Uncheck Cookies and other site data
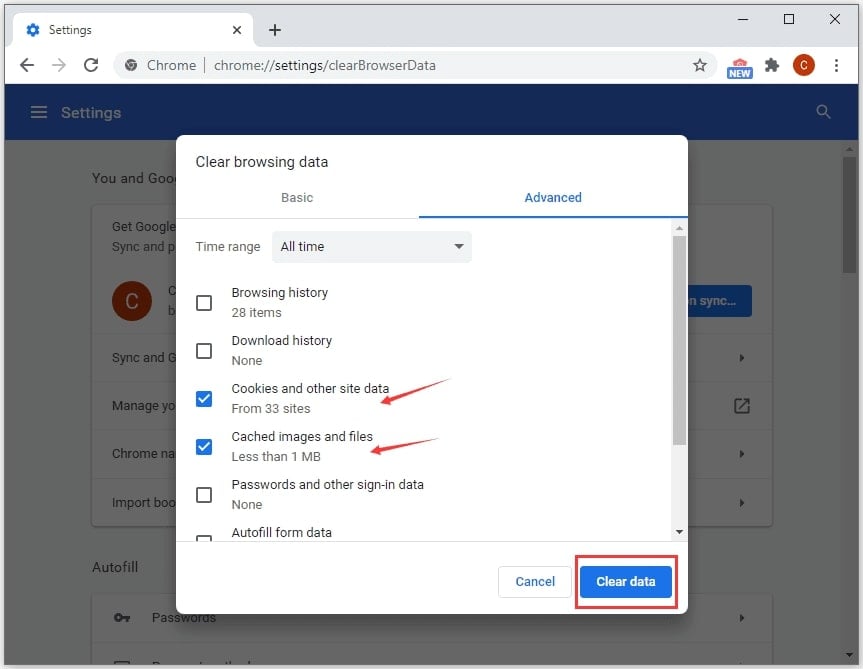Image resolution: width=863 pixels, height=669 pixels. 204,398
